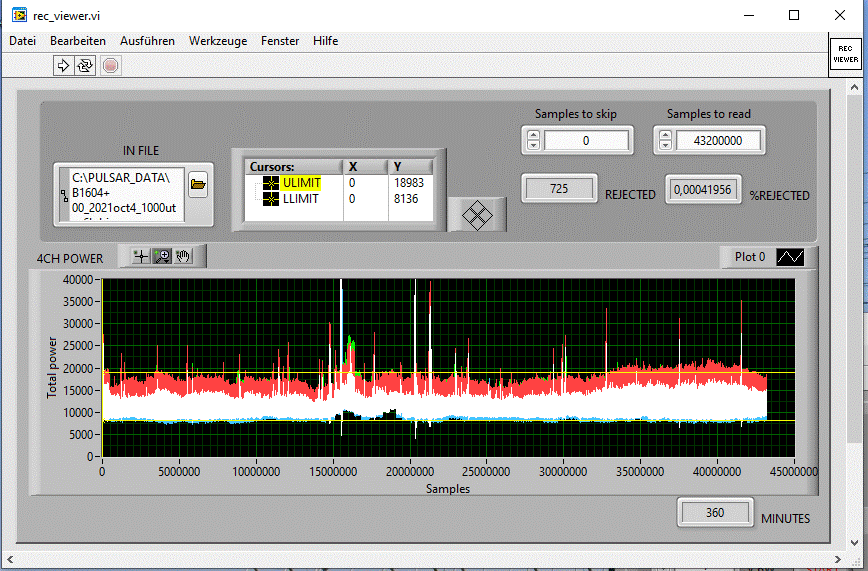Viewport: 868px width, 571px height.
Task: Click the Y column header in cursors
Action: 410,167
